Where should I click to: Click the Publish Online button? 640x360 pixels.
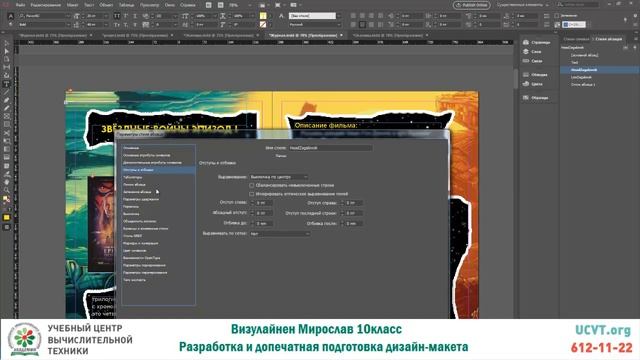click(471, 5)
